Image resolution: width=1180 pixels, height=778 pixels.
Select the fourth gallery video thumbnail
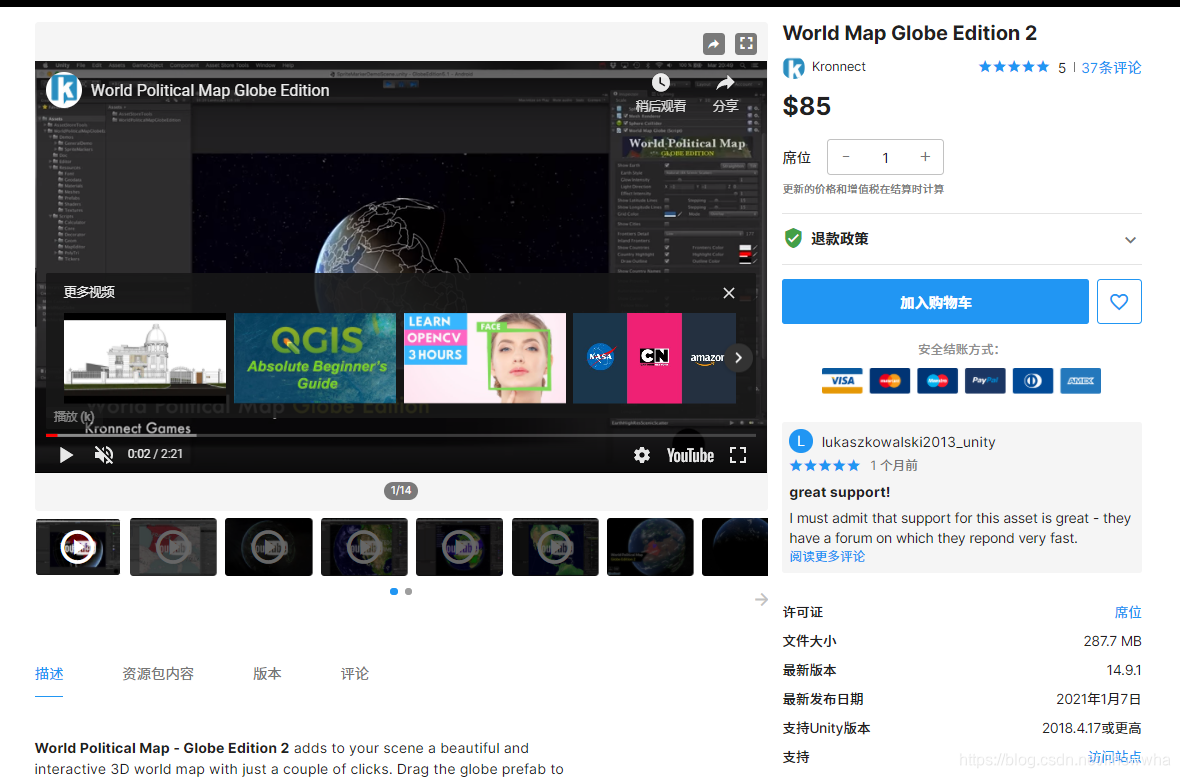pos(364,547)
